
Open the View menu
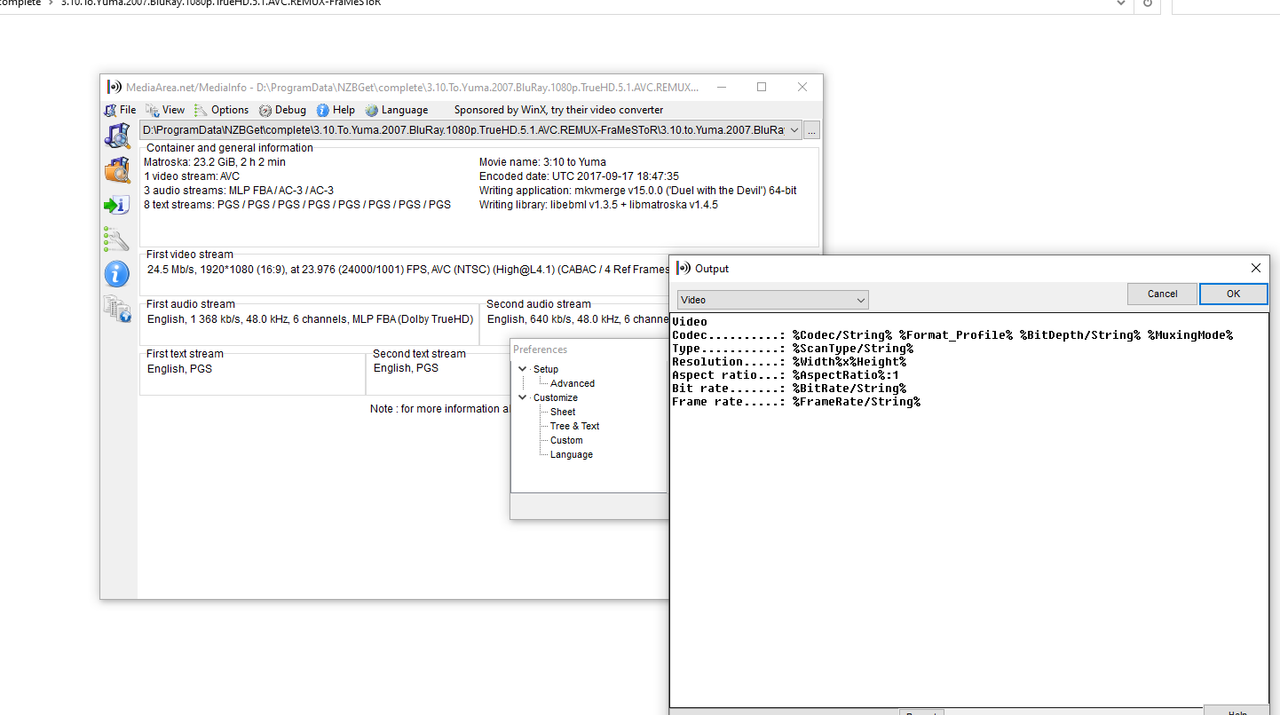click(166, 110)
